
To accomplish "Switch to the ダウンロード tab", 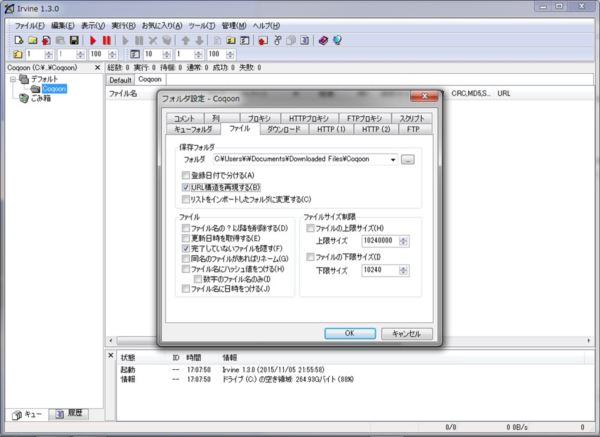I will click(284, 129).
